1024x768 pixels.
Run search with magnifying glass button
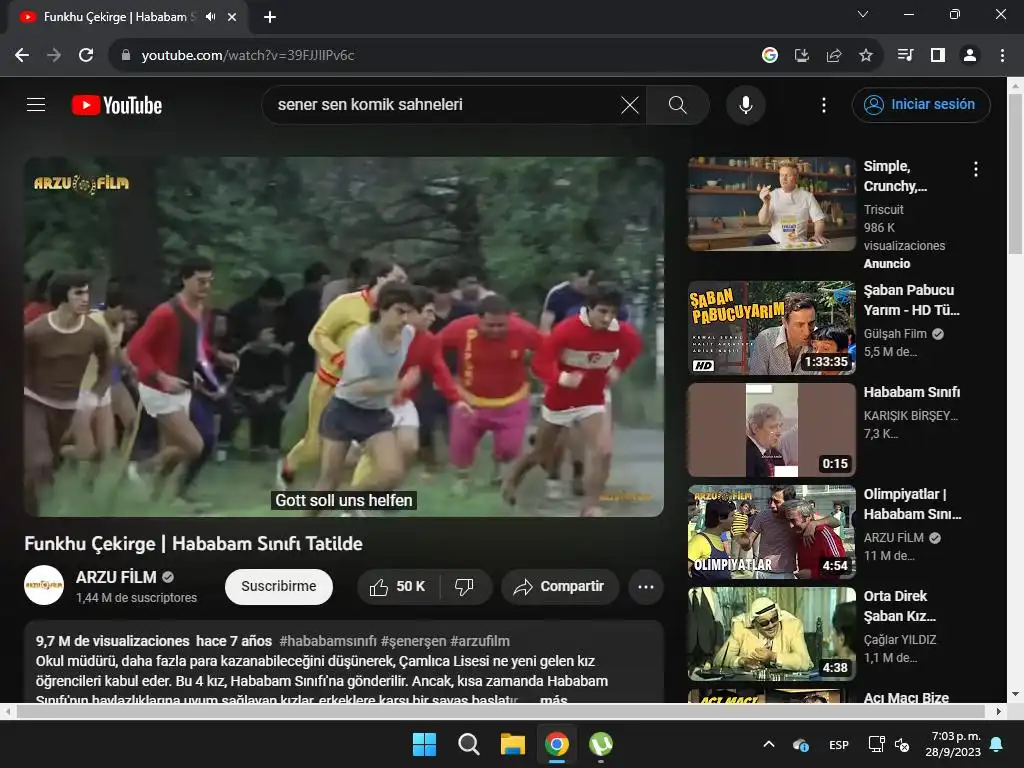click(678, 104)
